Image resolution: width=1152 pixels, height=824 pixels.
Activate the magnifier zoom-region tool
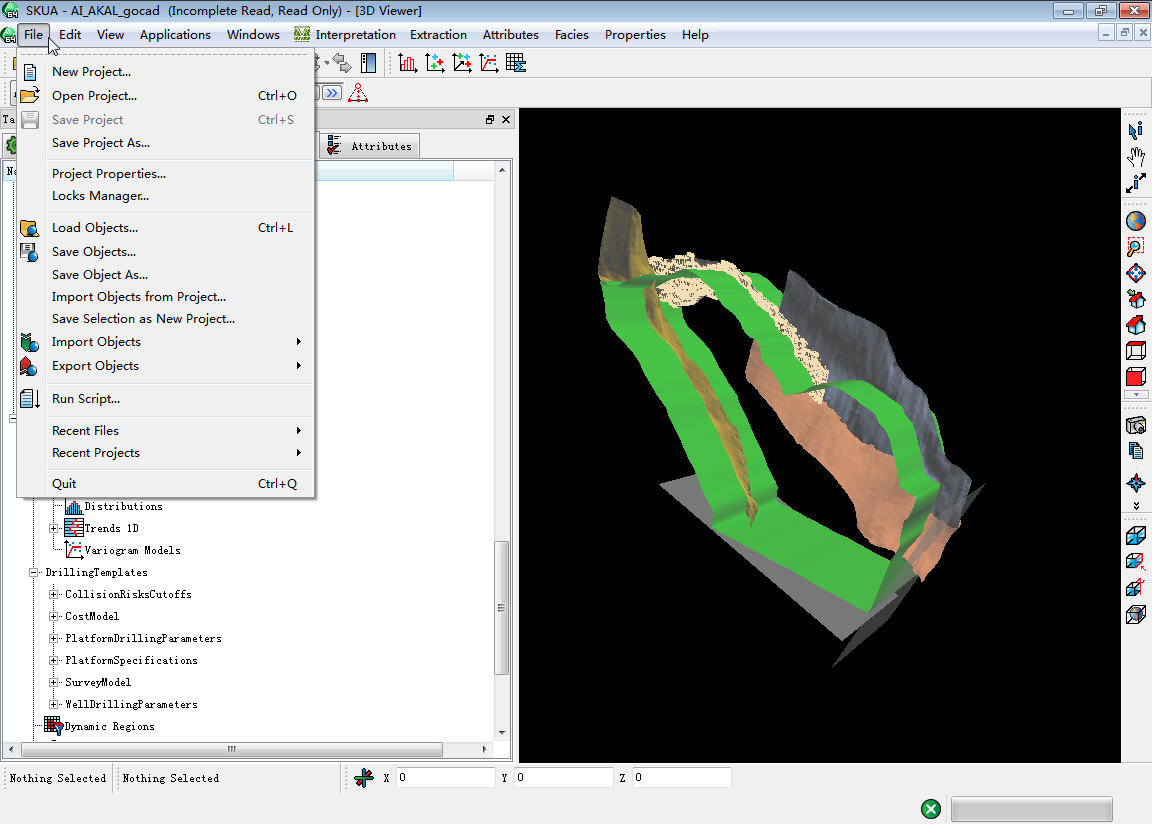click(x=1136, y=247)
